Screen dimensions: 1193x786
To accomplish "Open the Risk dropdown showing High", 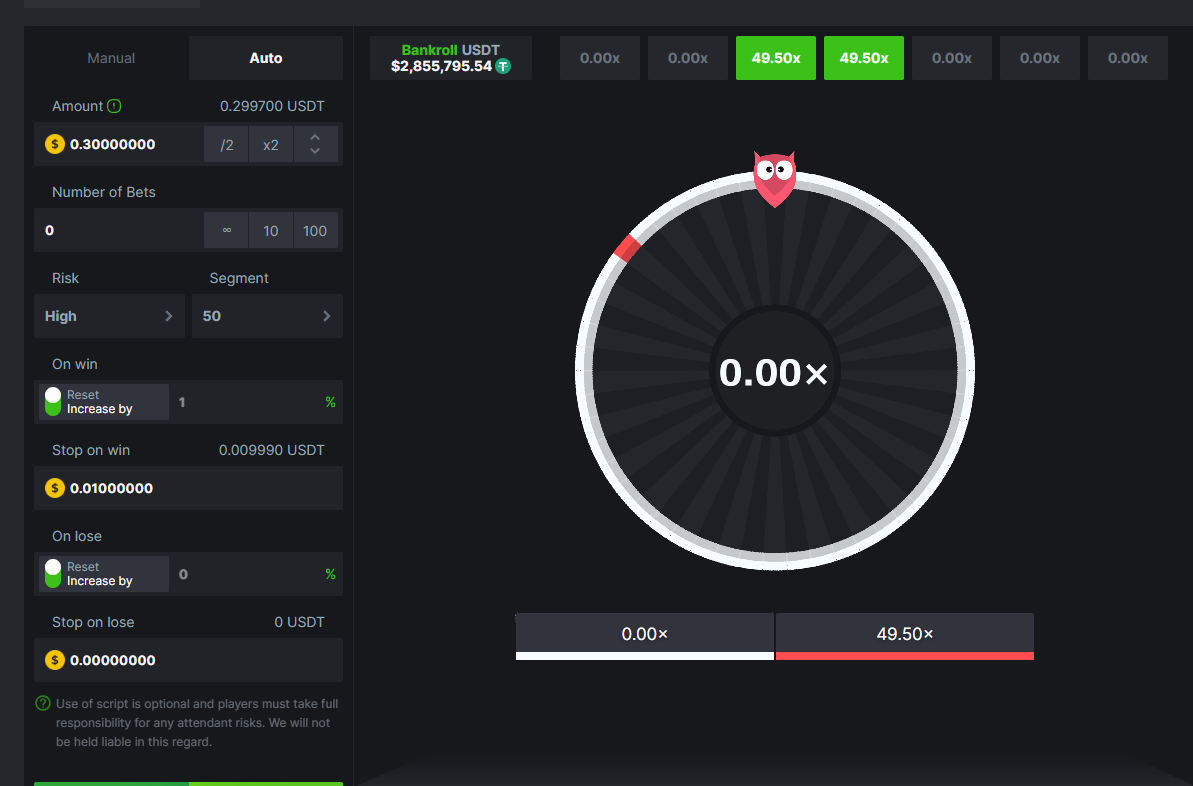I will [x=109, y=316].
